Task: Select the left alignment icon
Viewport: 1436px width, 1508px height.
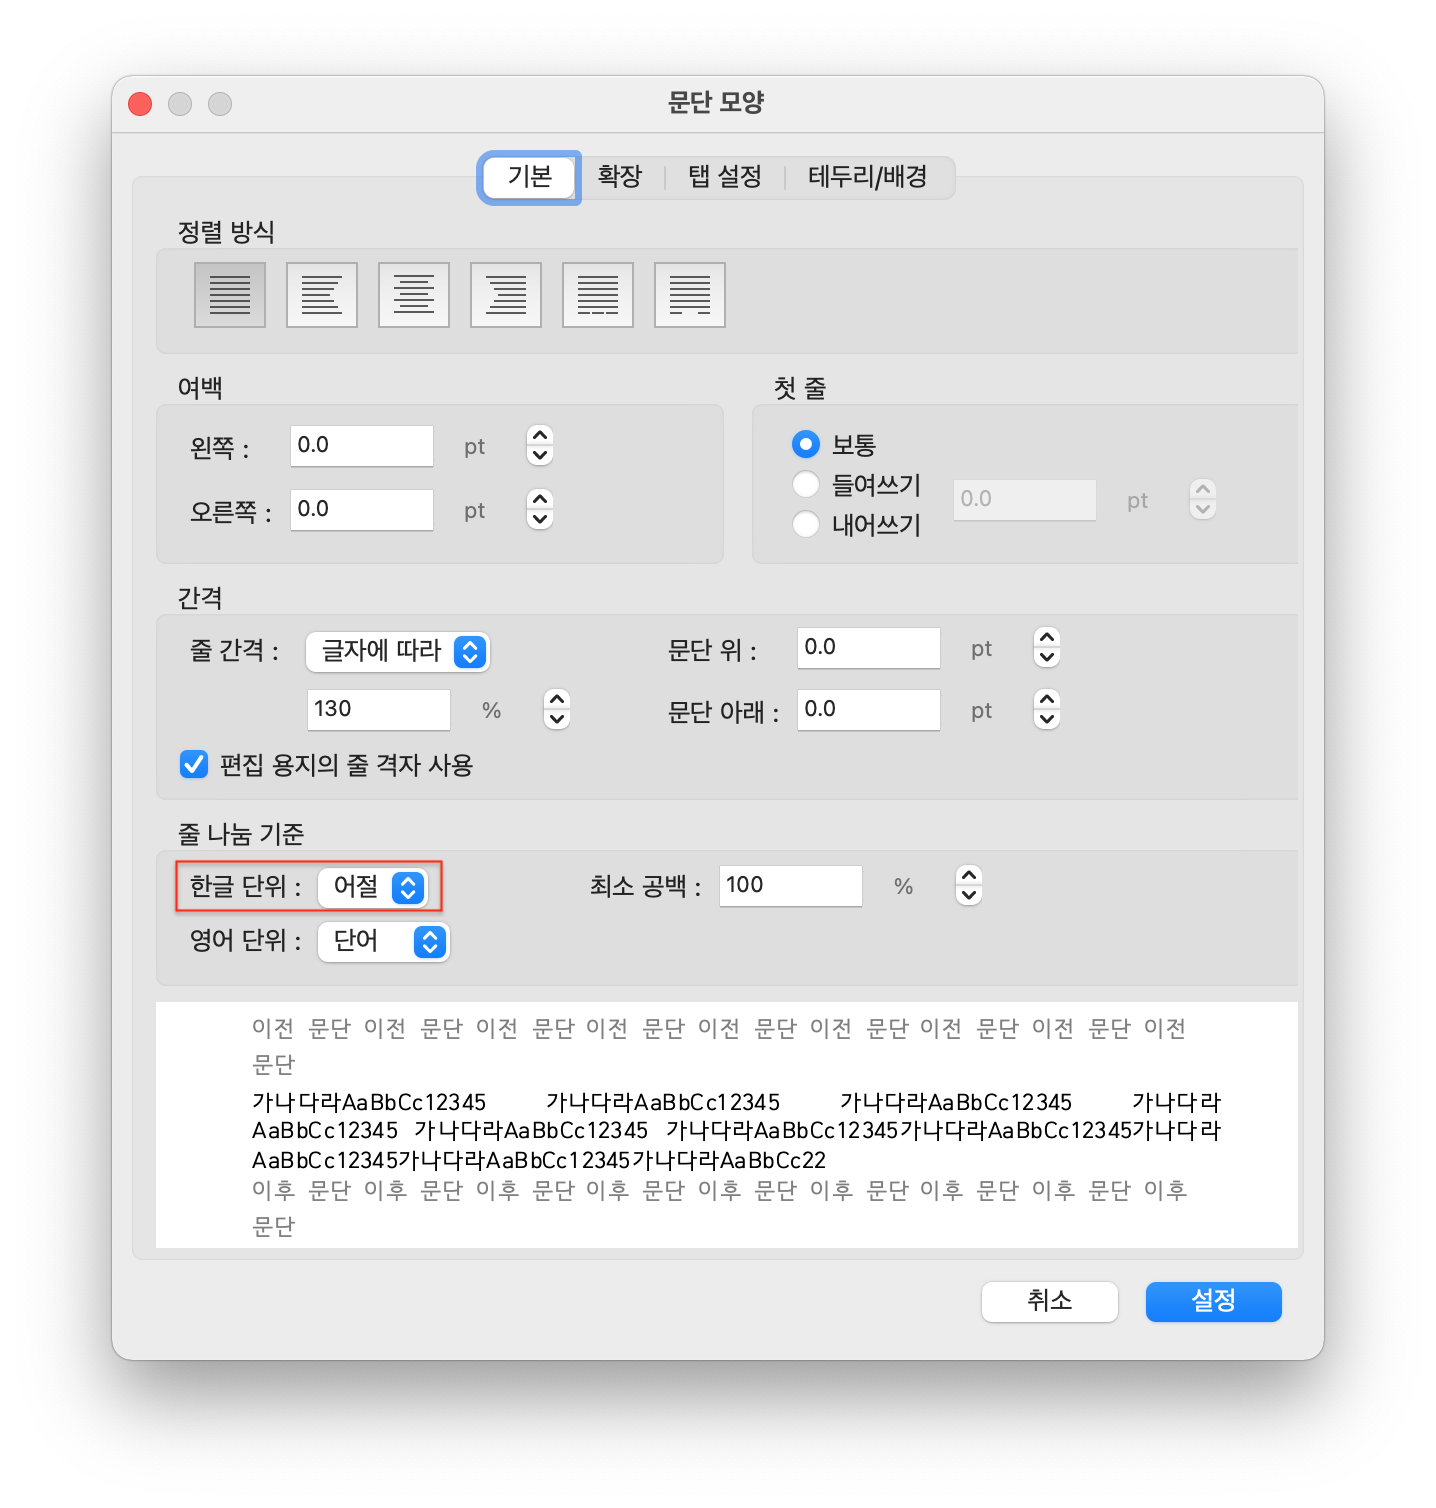Action: (321, 295)
